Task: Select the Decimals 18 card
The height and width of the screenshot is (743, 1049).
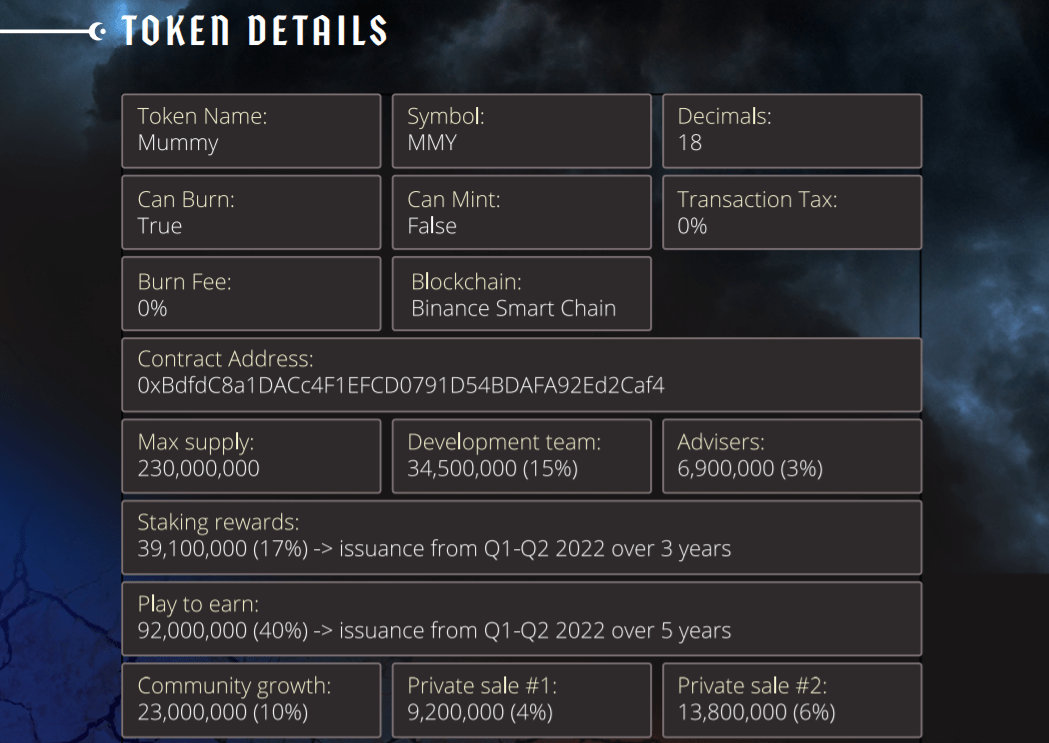Action: point(791,131)
